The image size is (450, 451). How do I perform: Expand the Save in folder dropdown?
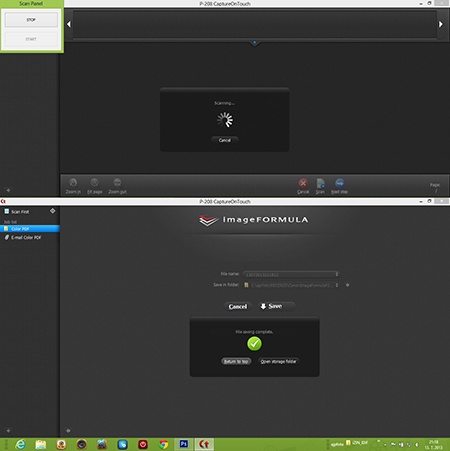coord(337,285)
